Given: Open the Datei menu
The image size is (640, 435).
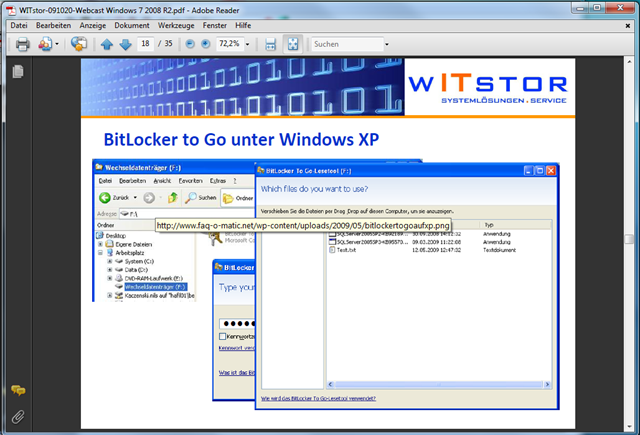Looking at the screenshot, I should [x=19, y=25].
